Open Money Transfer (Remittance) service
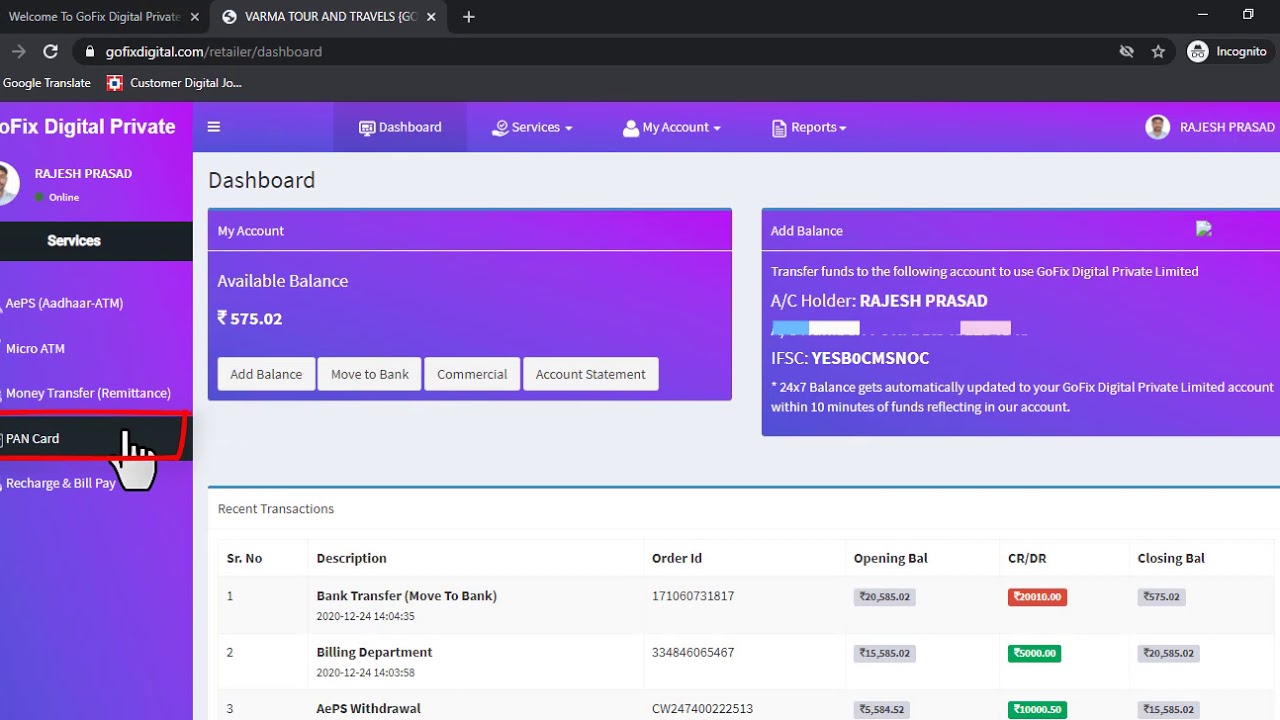This screenshot has width=1280, height=720. (x=88, y=393)
